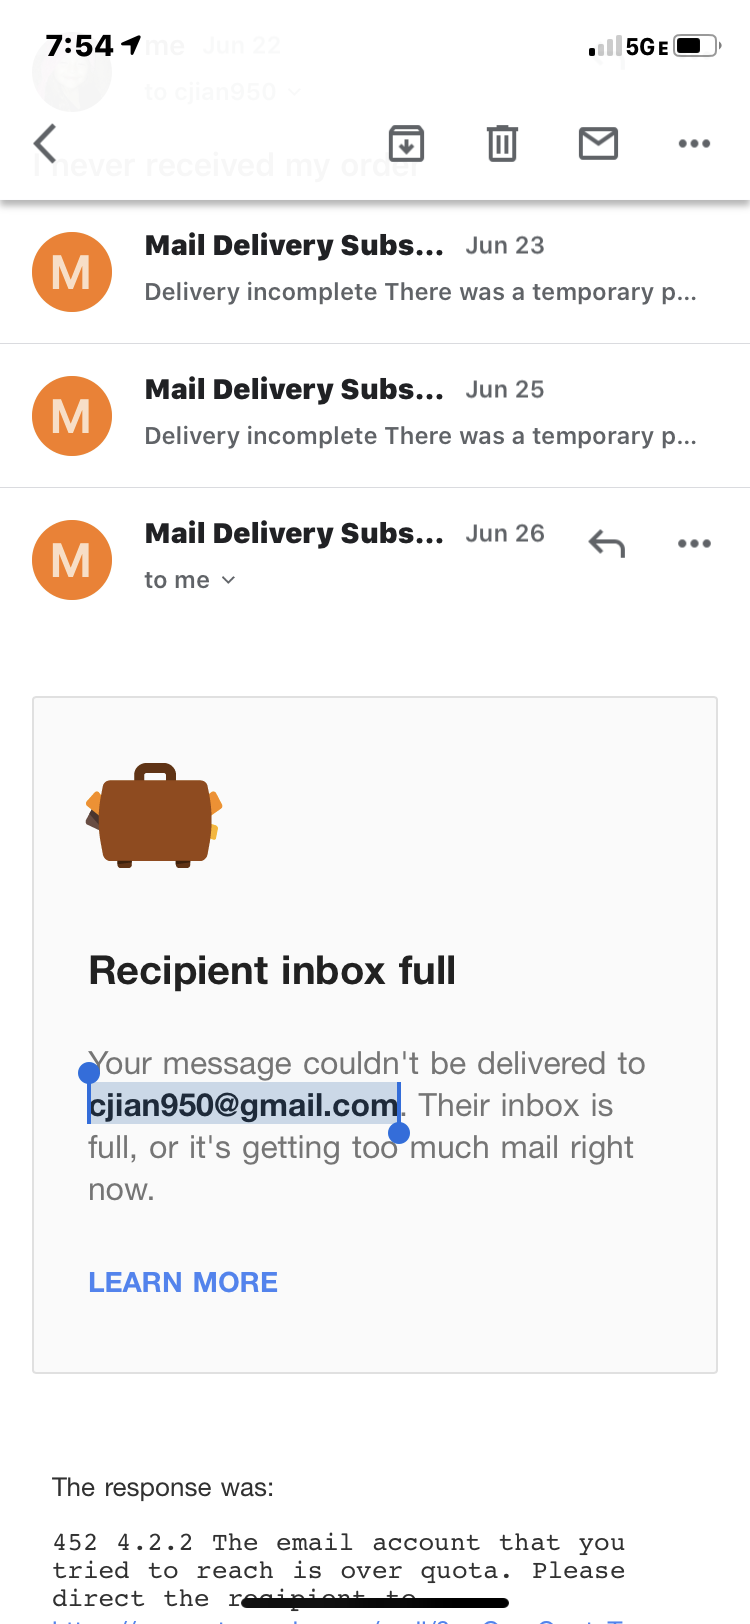750x1624 pixels.
Task: Tap the back arrow in the toolbar
Action: coord(45,144)
